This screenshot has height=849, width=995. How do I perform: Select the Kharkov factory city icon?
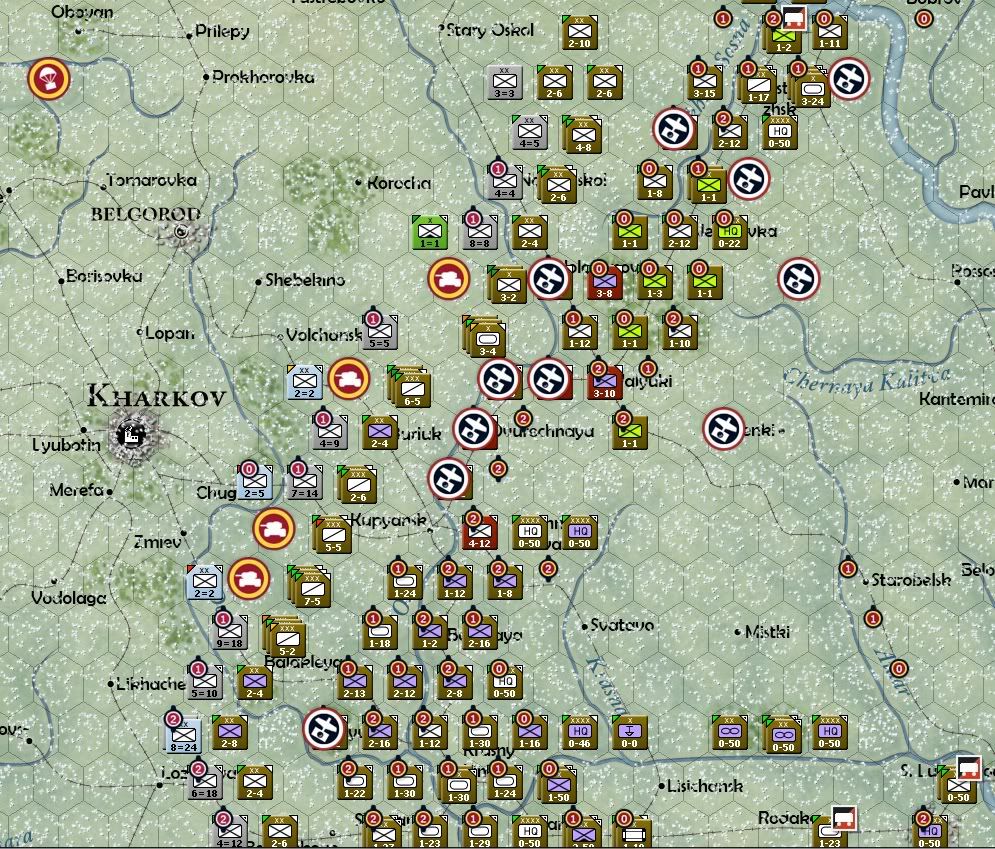tap(132, 436)
